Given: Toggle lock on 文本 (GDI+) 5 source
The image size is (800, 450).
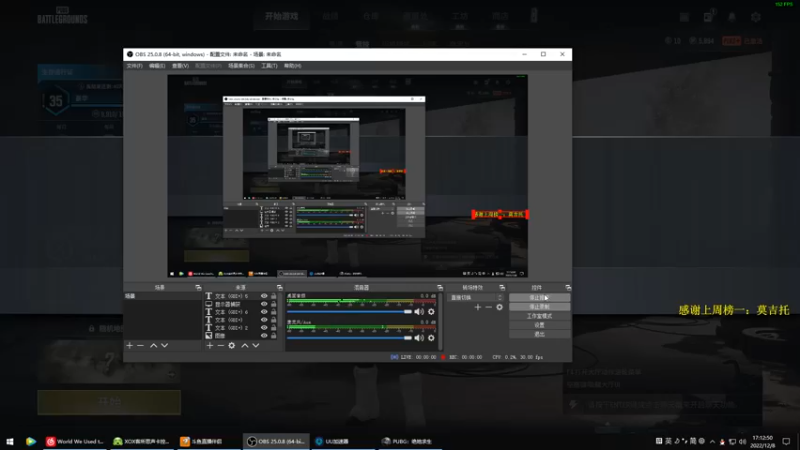Looking at the screenshot, I should (273, 296).
